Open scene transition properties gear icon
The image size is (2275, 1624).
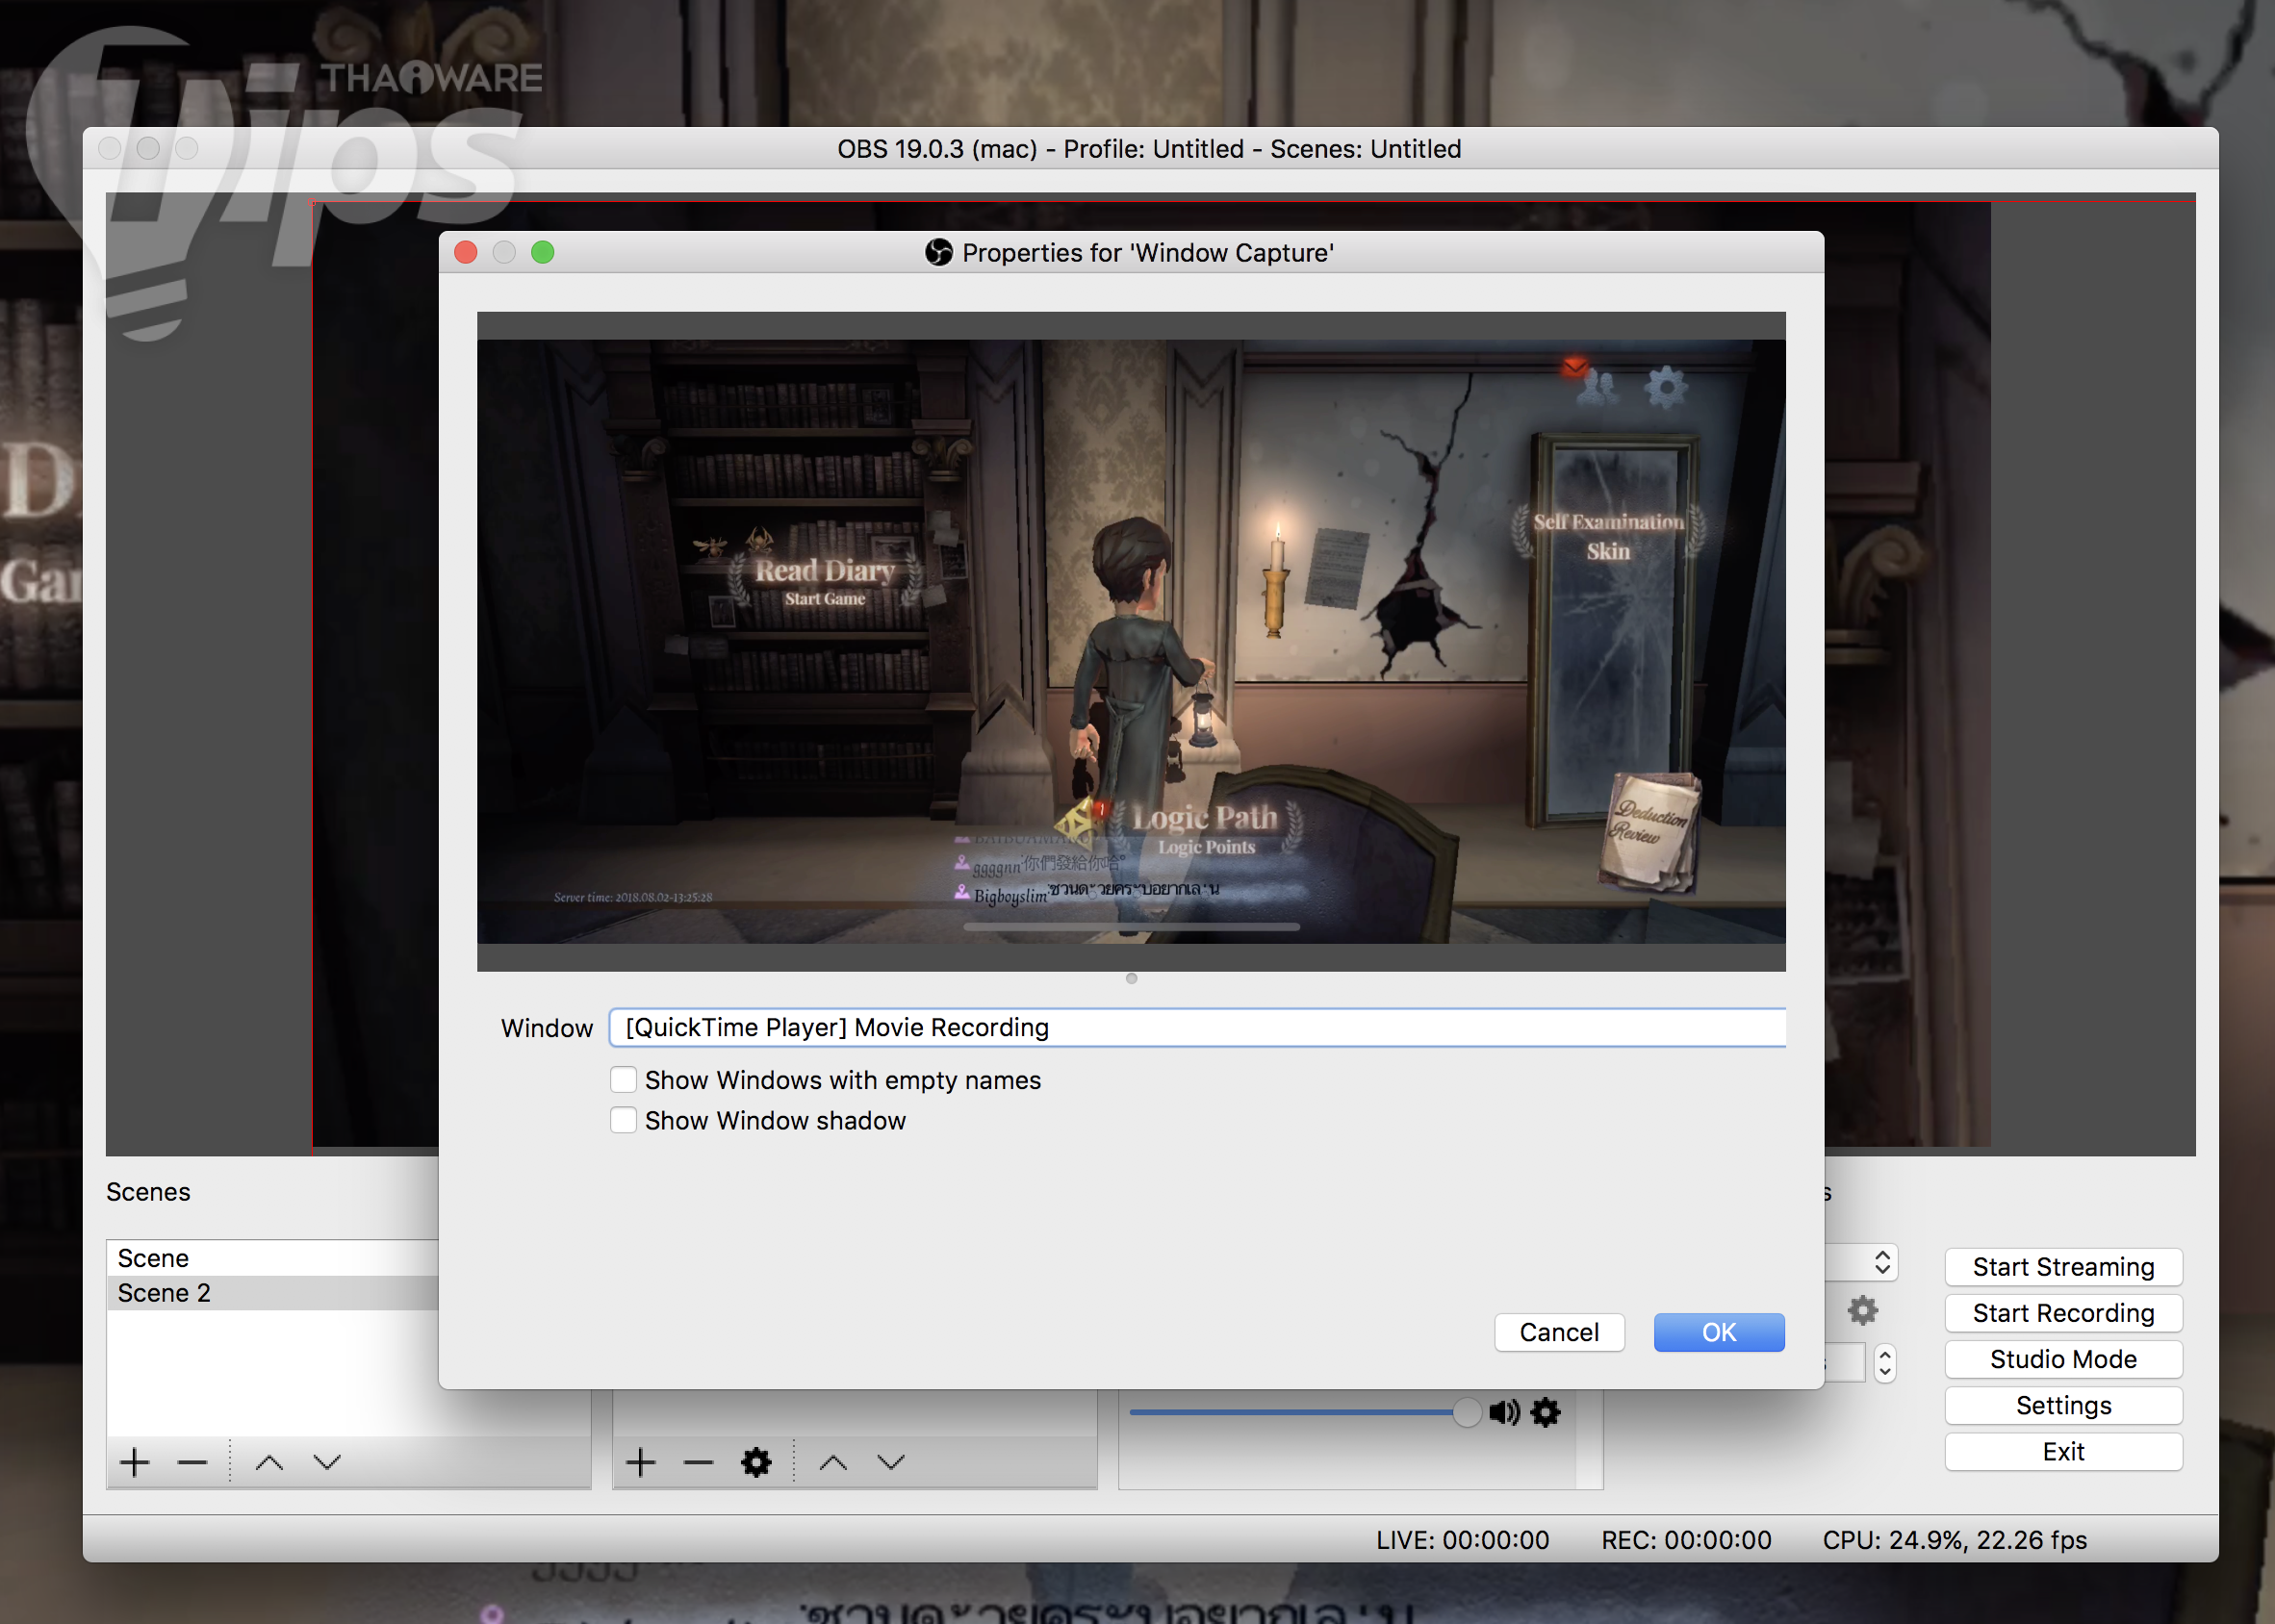point(1862,1310)
